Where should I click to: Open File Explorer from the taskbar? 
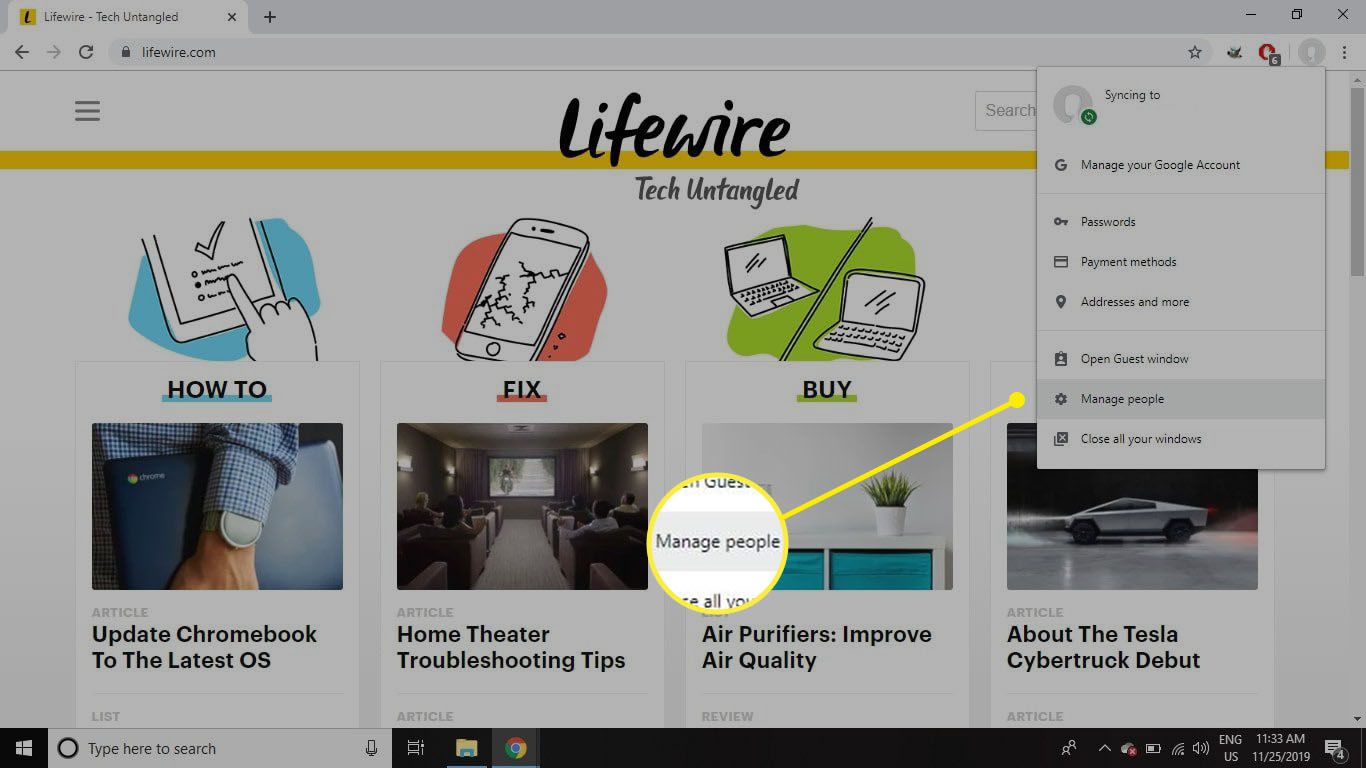tap(466, 748)
